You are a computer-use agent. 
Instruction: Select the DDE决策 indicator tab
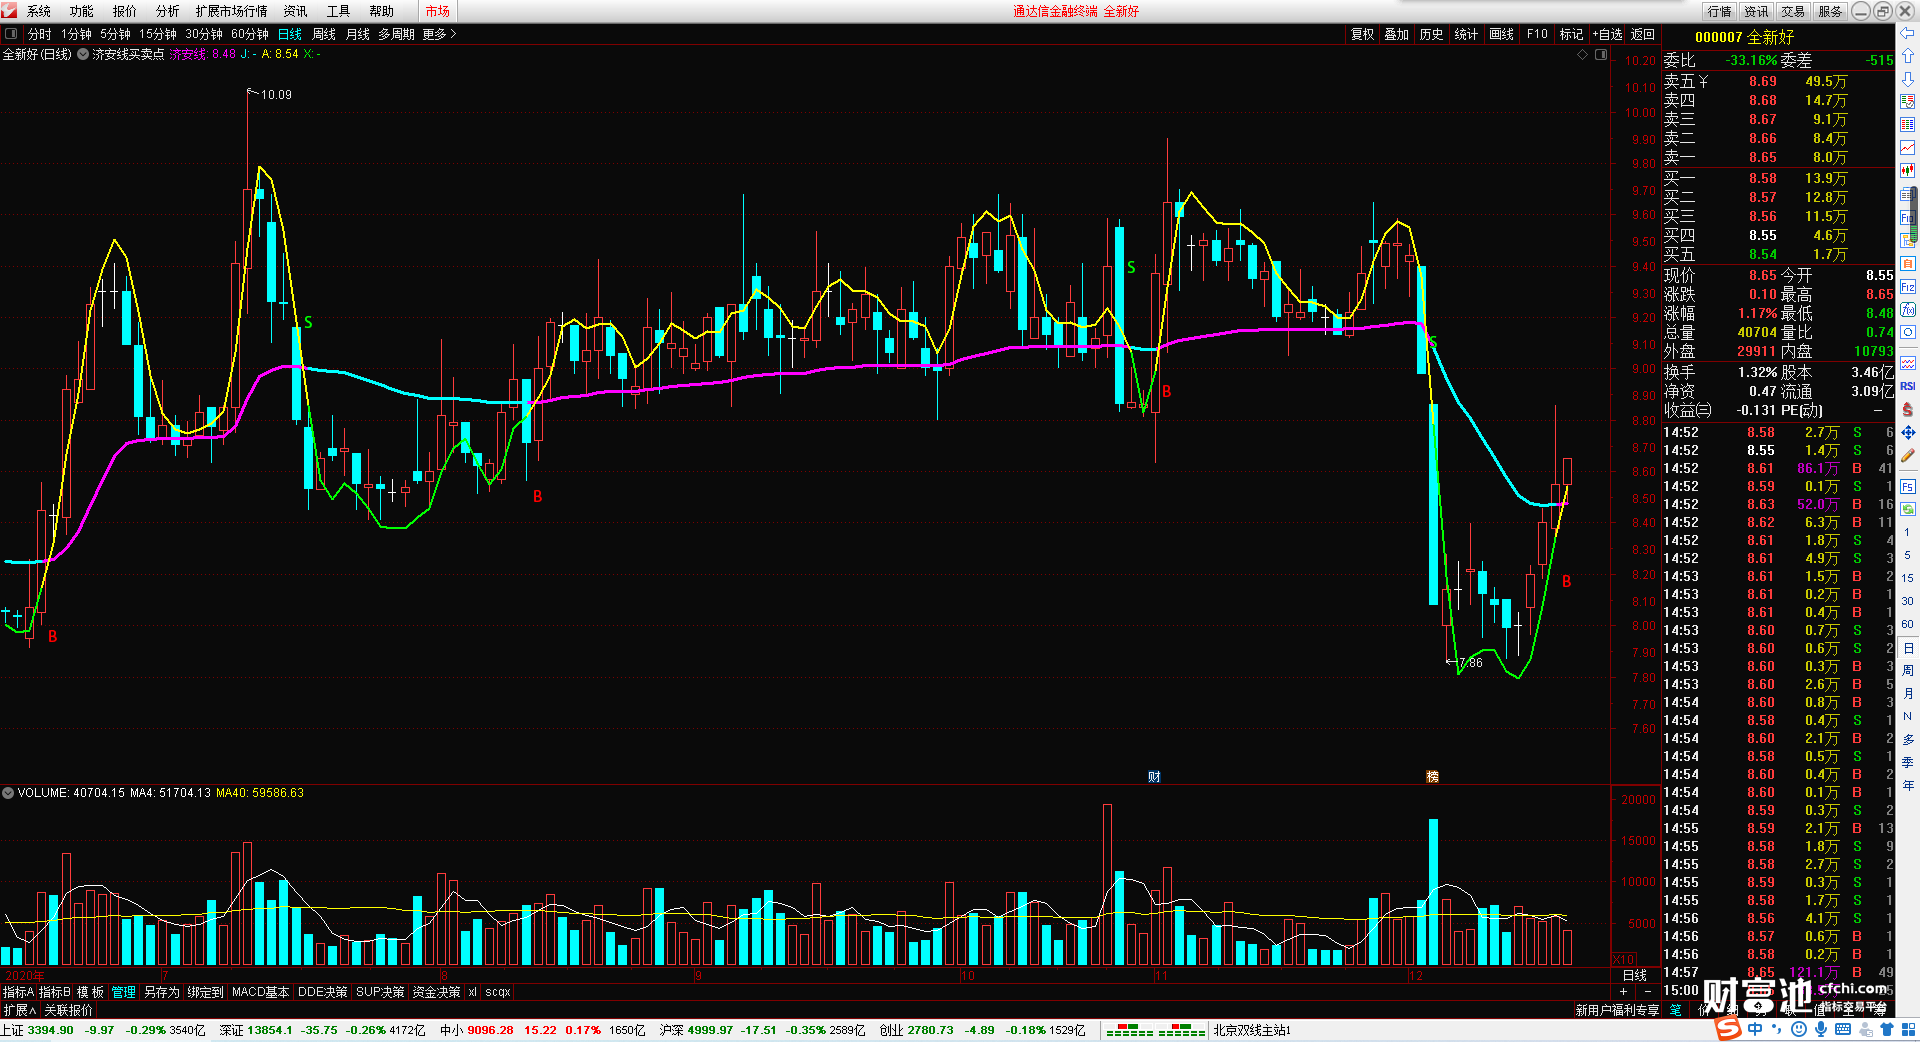323,992
